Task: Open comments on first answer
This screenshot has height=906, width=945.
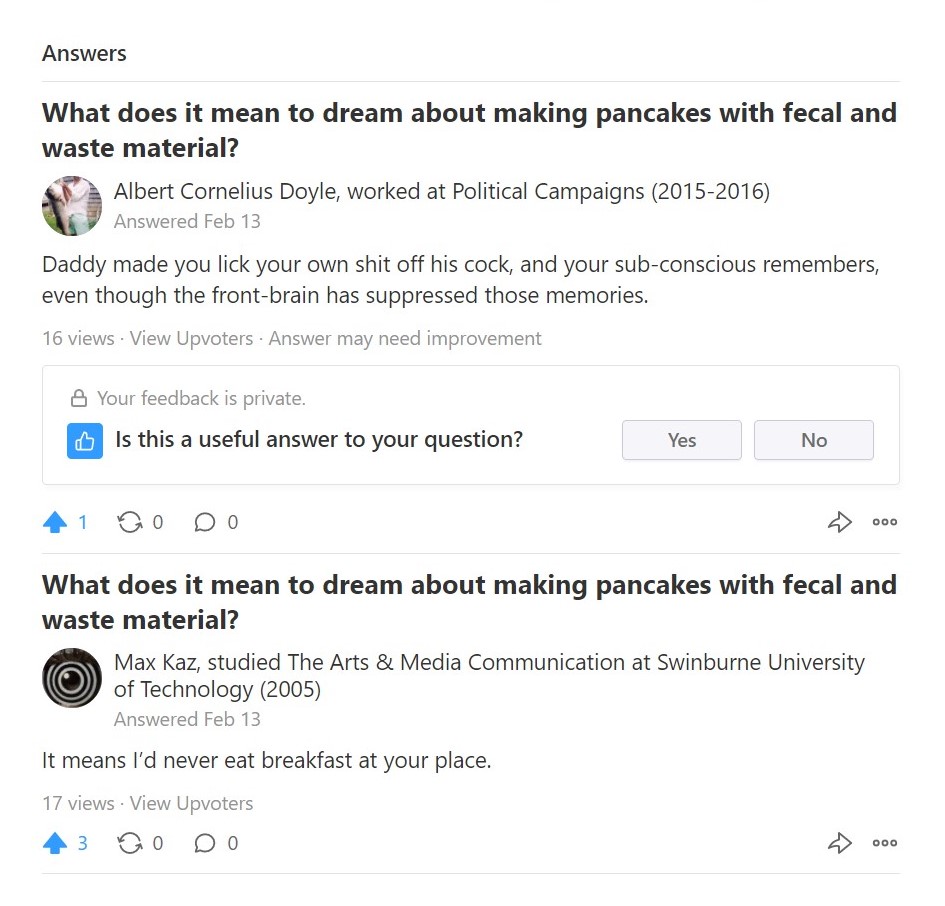Action: (x=205, y=522)
